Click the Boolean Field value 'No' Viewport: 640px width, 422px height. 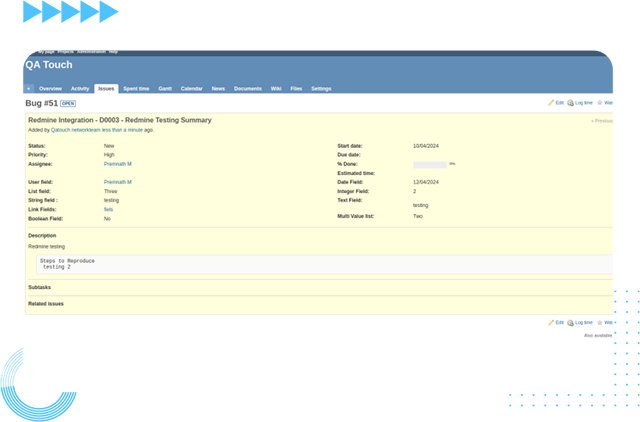107,219
